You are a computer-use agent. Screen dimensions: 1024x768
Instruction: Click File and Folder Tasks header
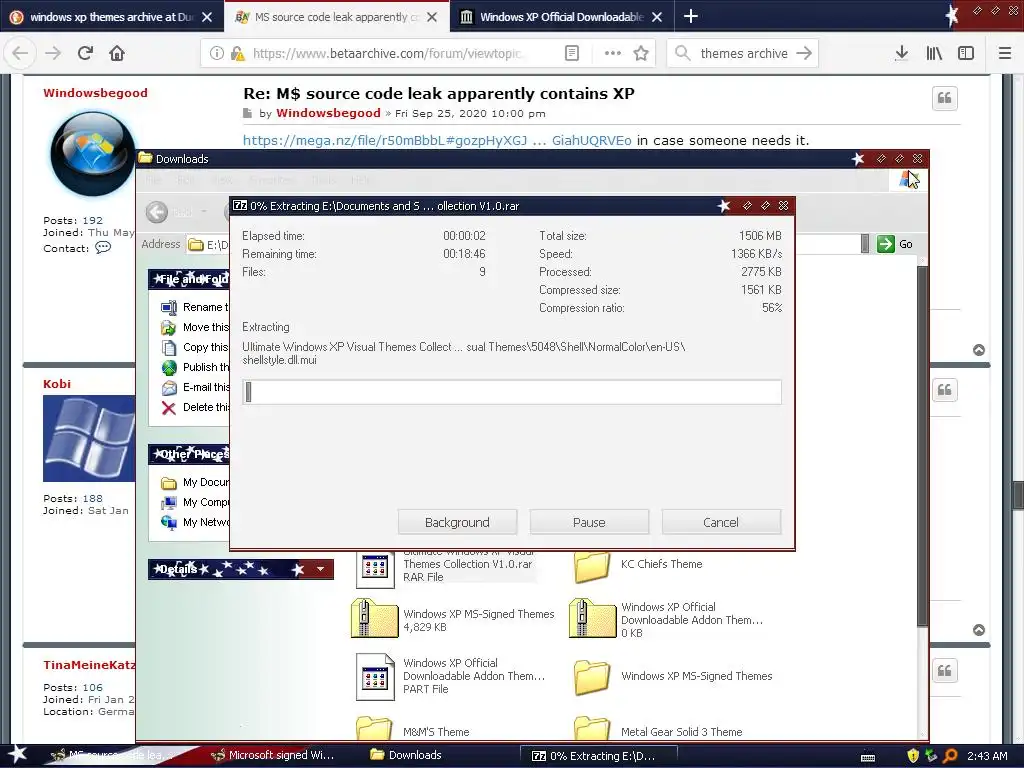(189, 279)
